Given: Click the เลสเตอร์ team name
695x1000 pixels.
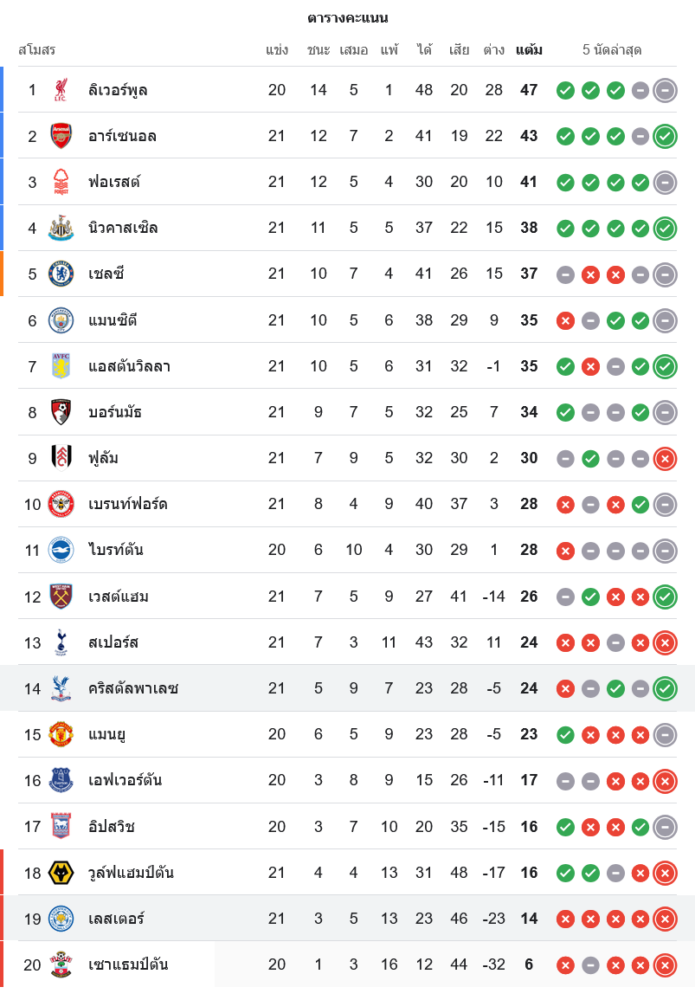Looking at the screenshot, I should click(117, 919).
